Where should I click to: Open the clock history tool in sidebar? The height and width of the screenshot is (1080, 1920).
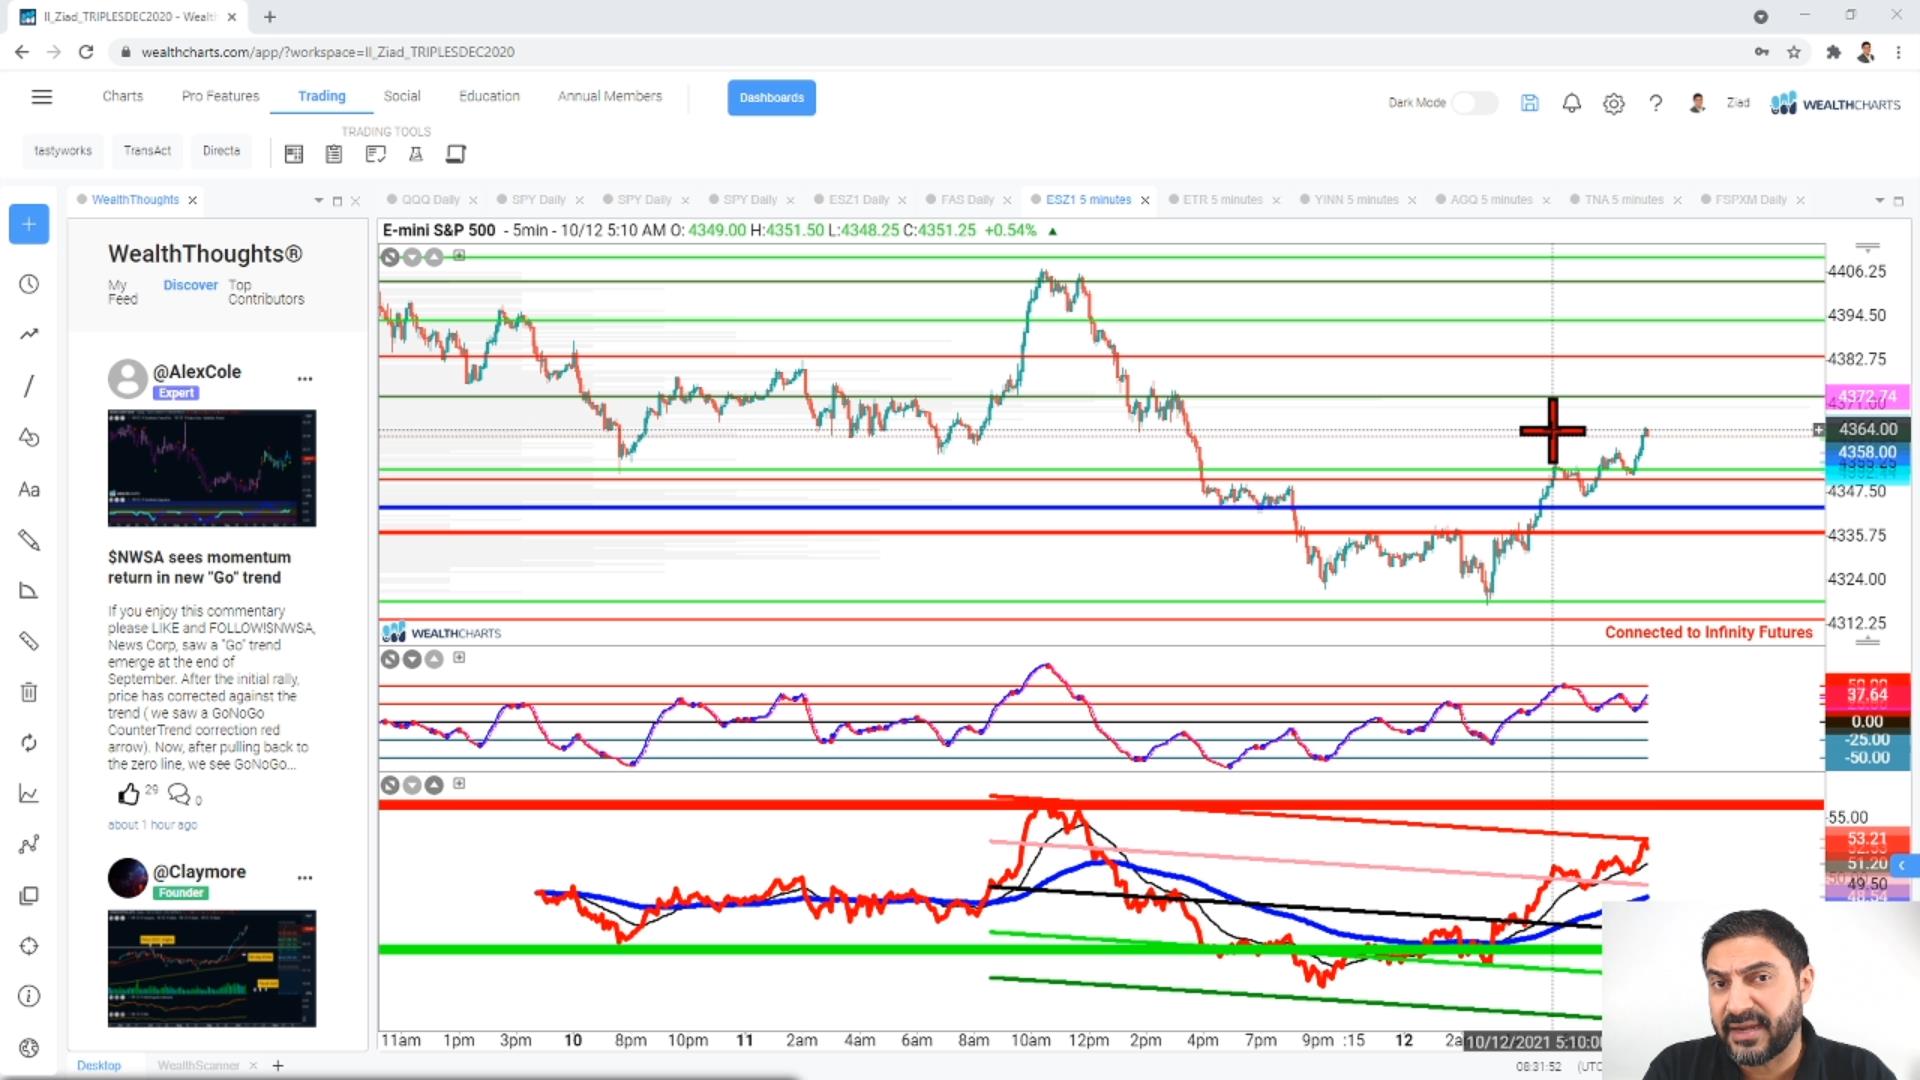[29, 284]
